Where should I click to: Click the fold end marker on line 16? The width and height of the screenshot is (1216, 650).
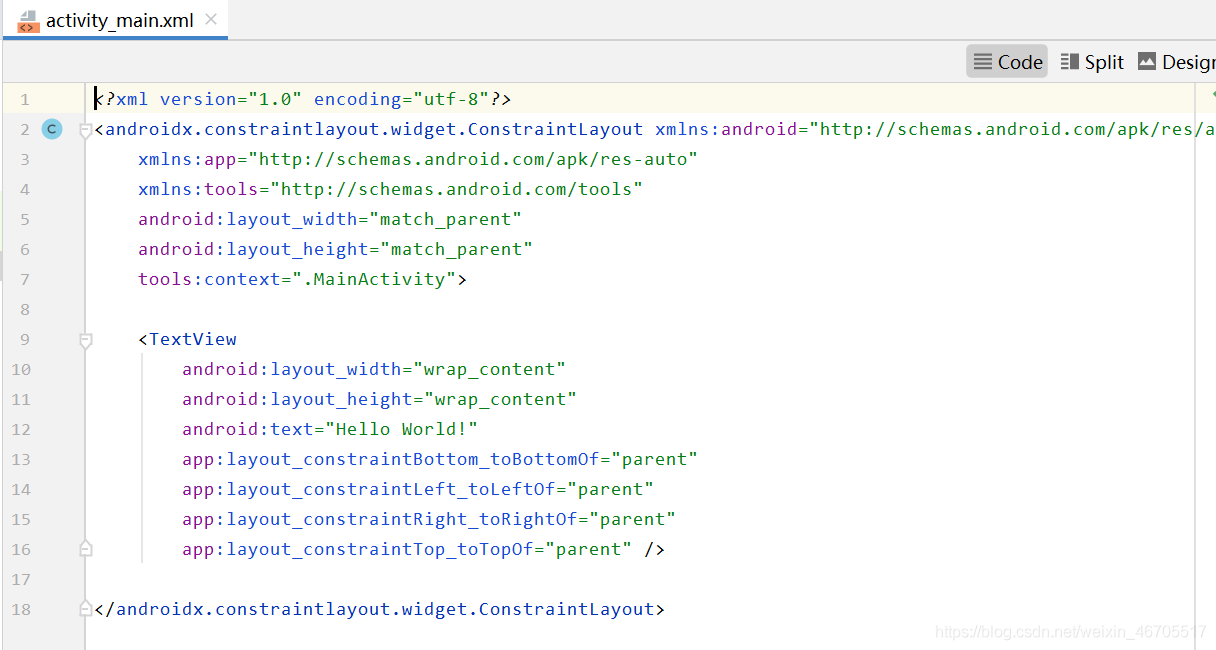pyautogui.click(x=85, y=549)
